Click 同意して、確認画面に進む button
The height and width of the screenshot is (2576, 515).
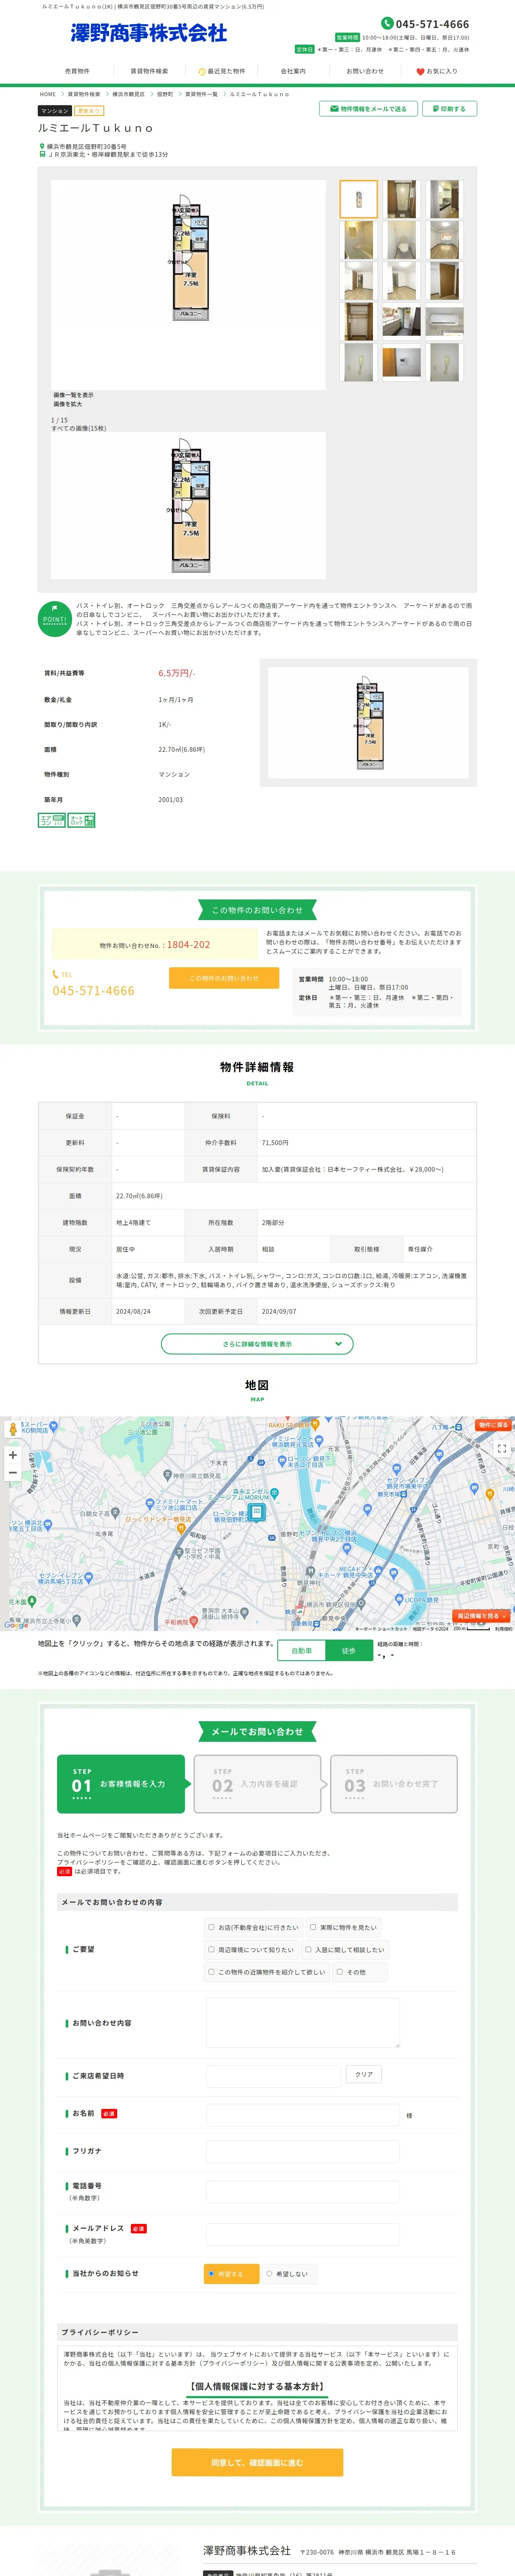click(257, 2461)
